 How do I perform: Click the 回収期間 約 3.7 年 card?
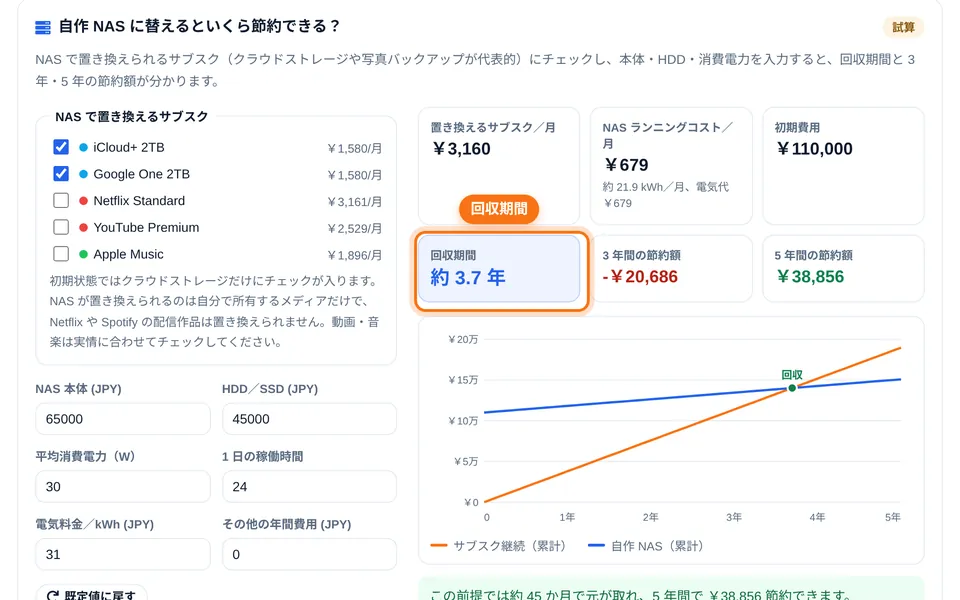pos(499,269)
